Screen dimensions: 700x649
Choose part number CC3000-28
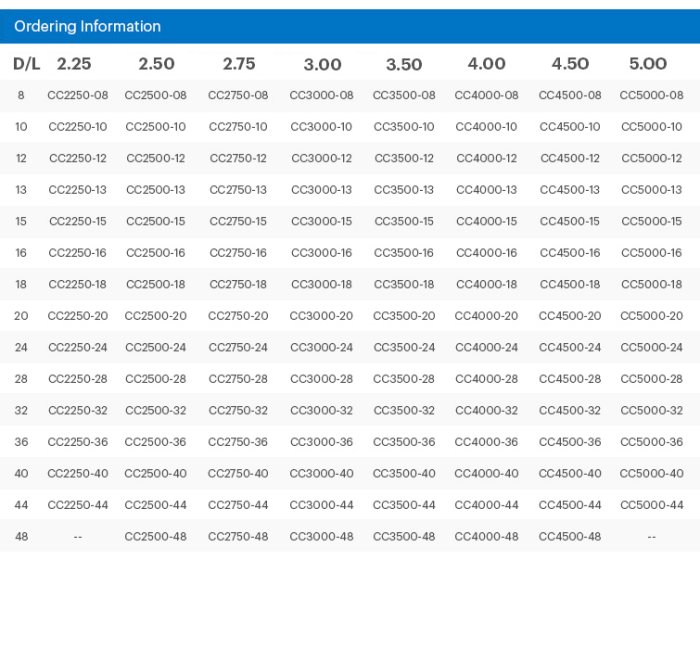click(x=321, y=379)
